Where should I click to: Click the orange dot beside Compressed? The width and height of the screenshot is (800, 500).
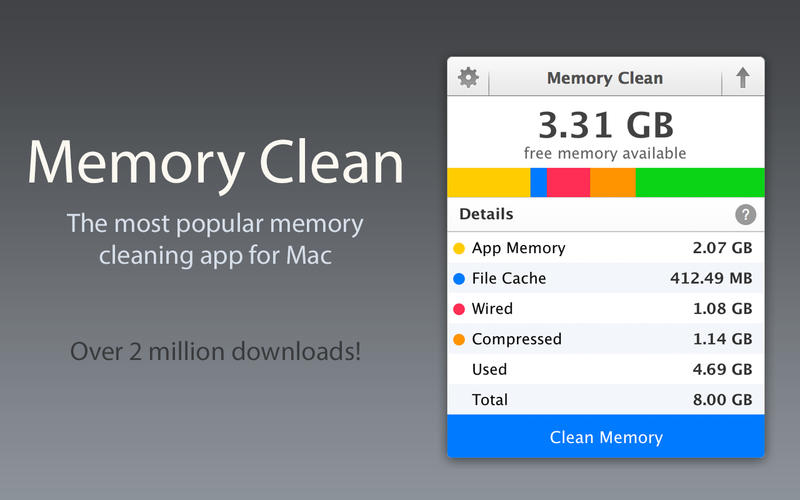pos(459,339)
